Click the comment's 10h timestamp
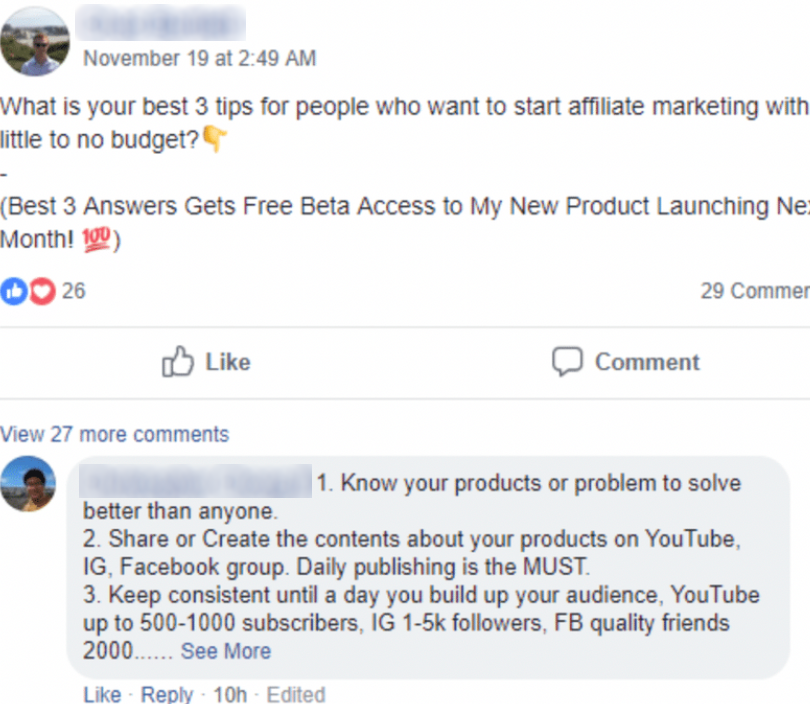The width and height of the screenshot is (810, 704). click(x=229, y=694)
